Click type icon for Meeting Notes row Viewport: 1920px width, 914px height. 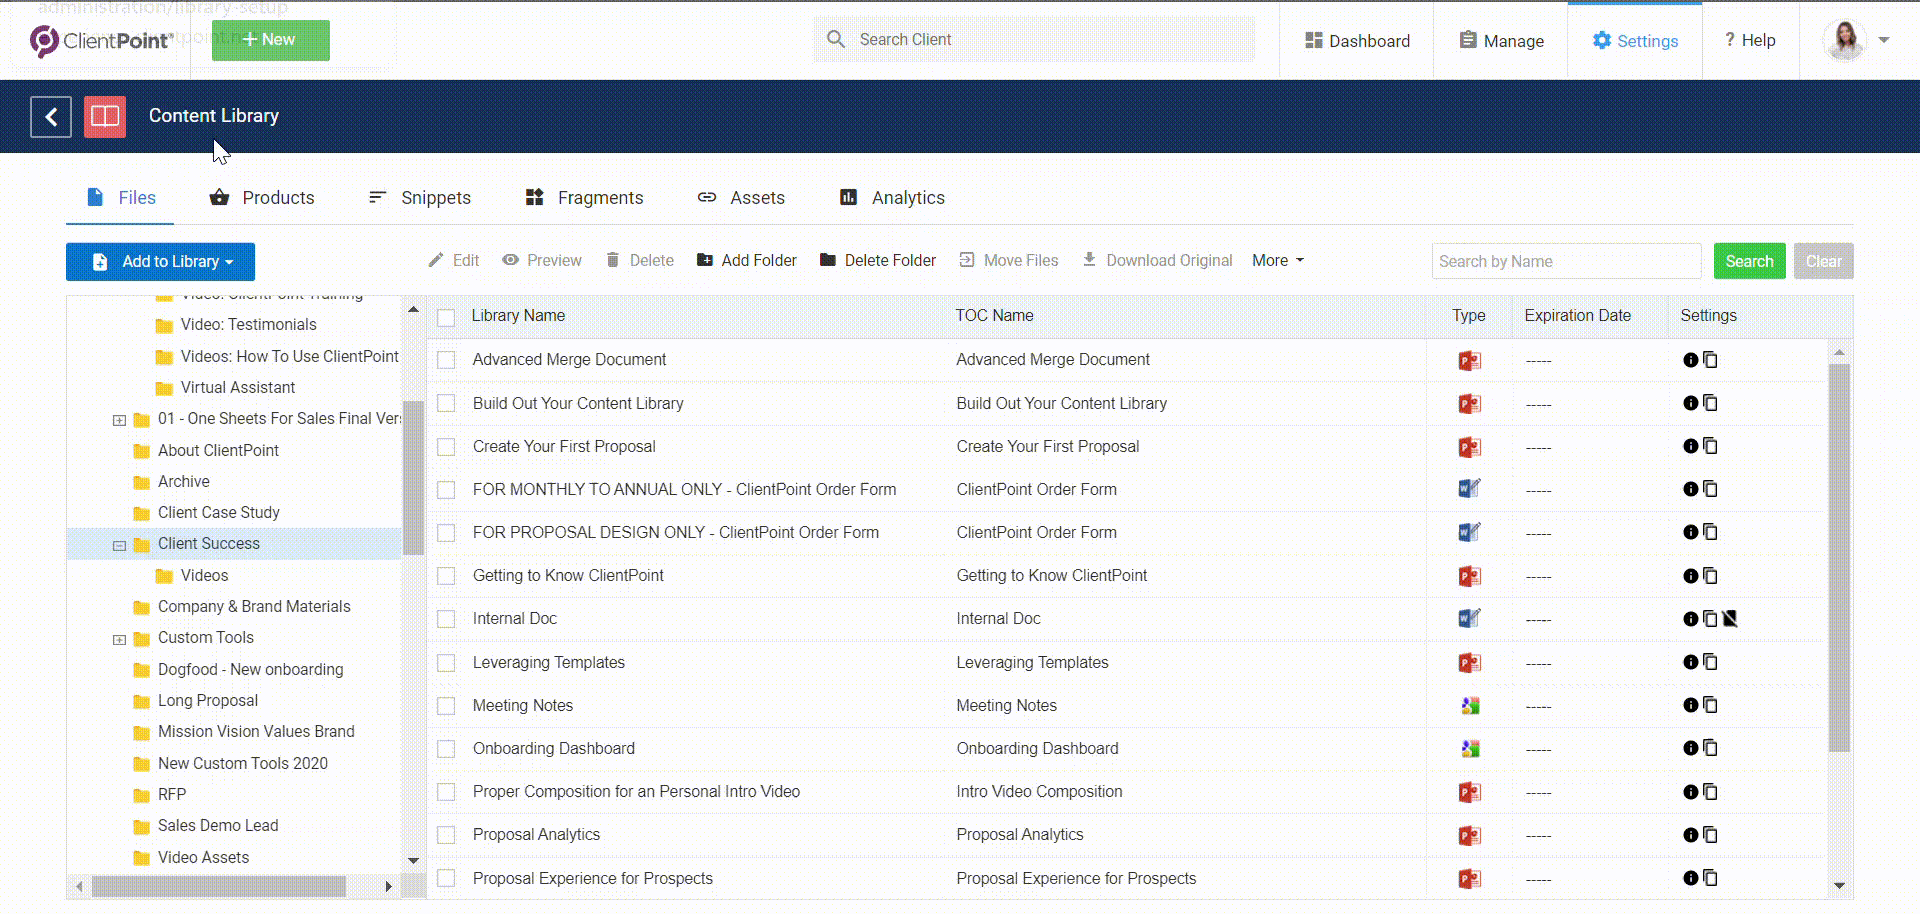pos(1469,706)
